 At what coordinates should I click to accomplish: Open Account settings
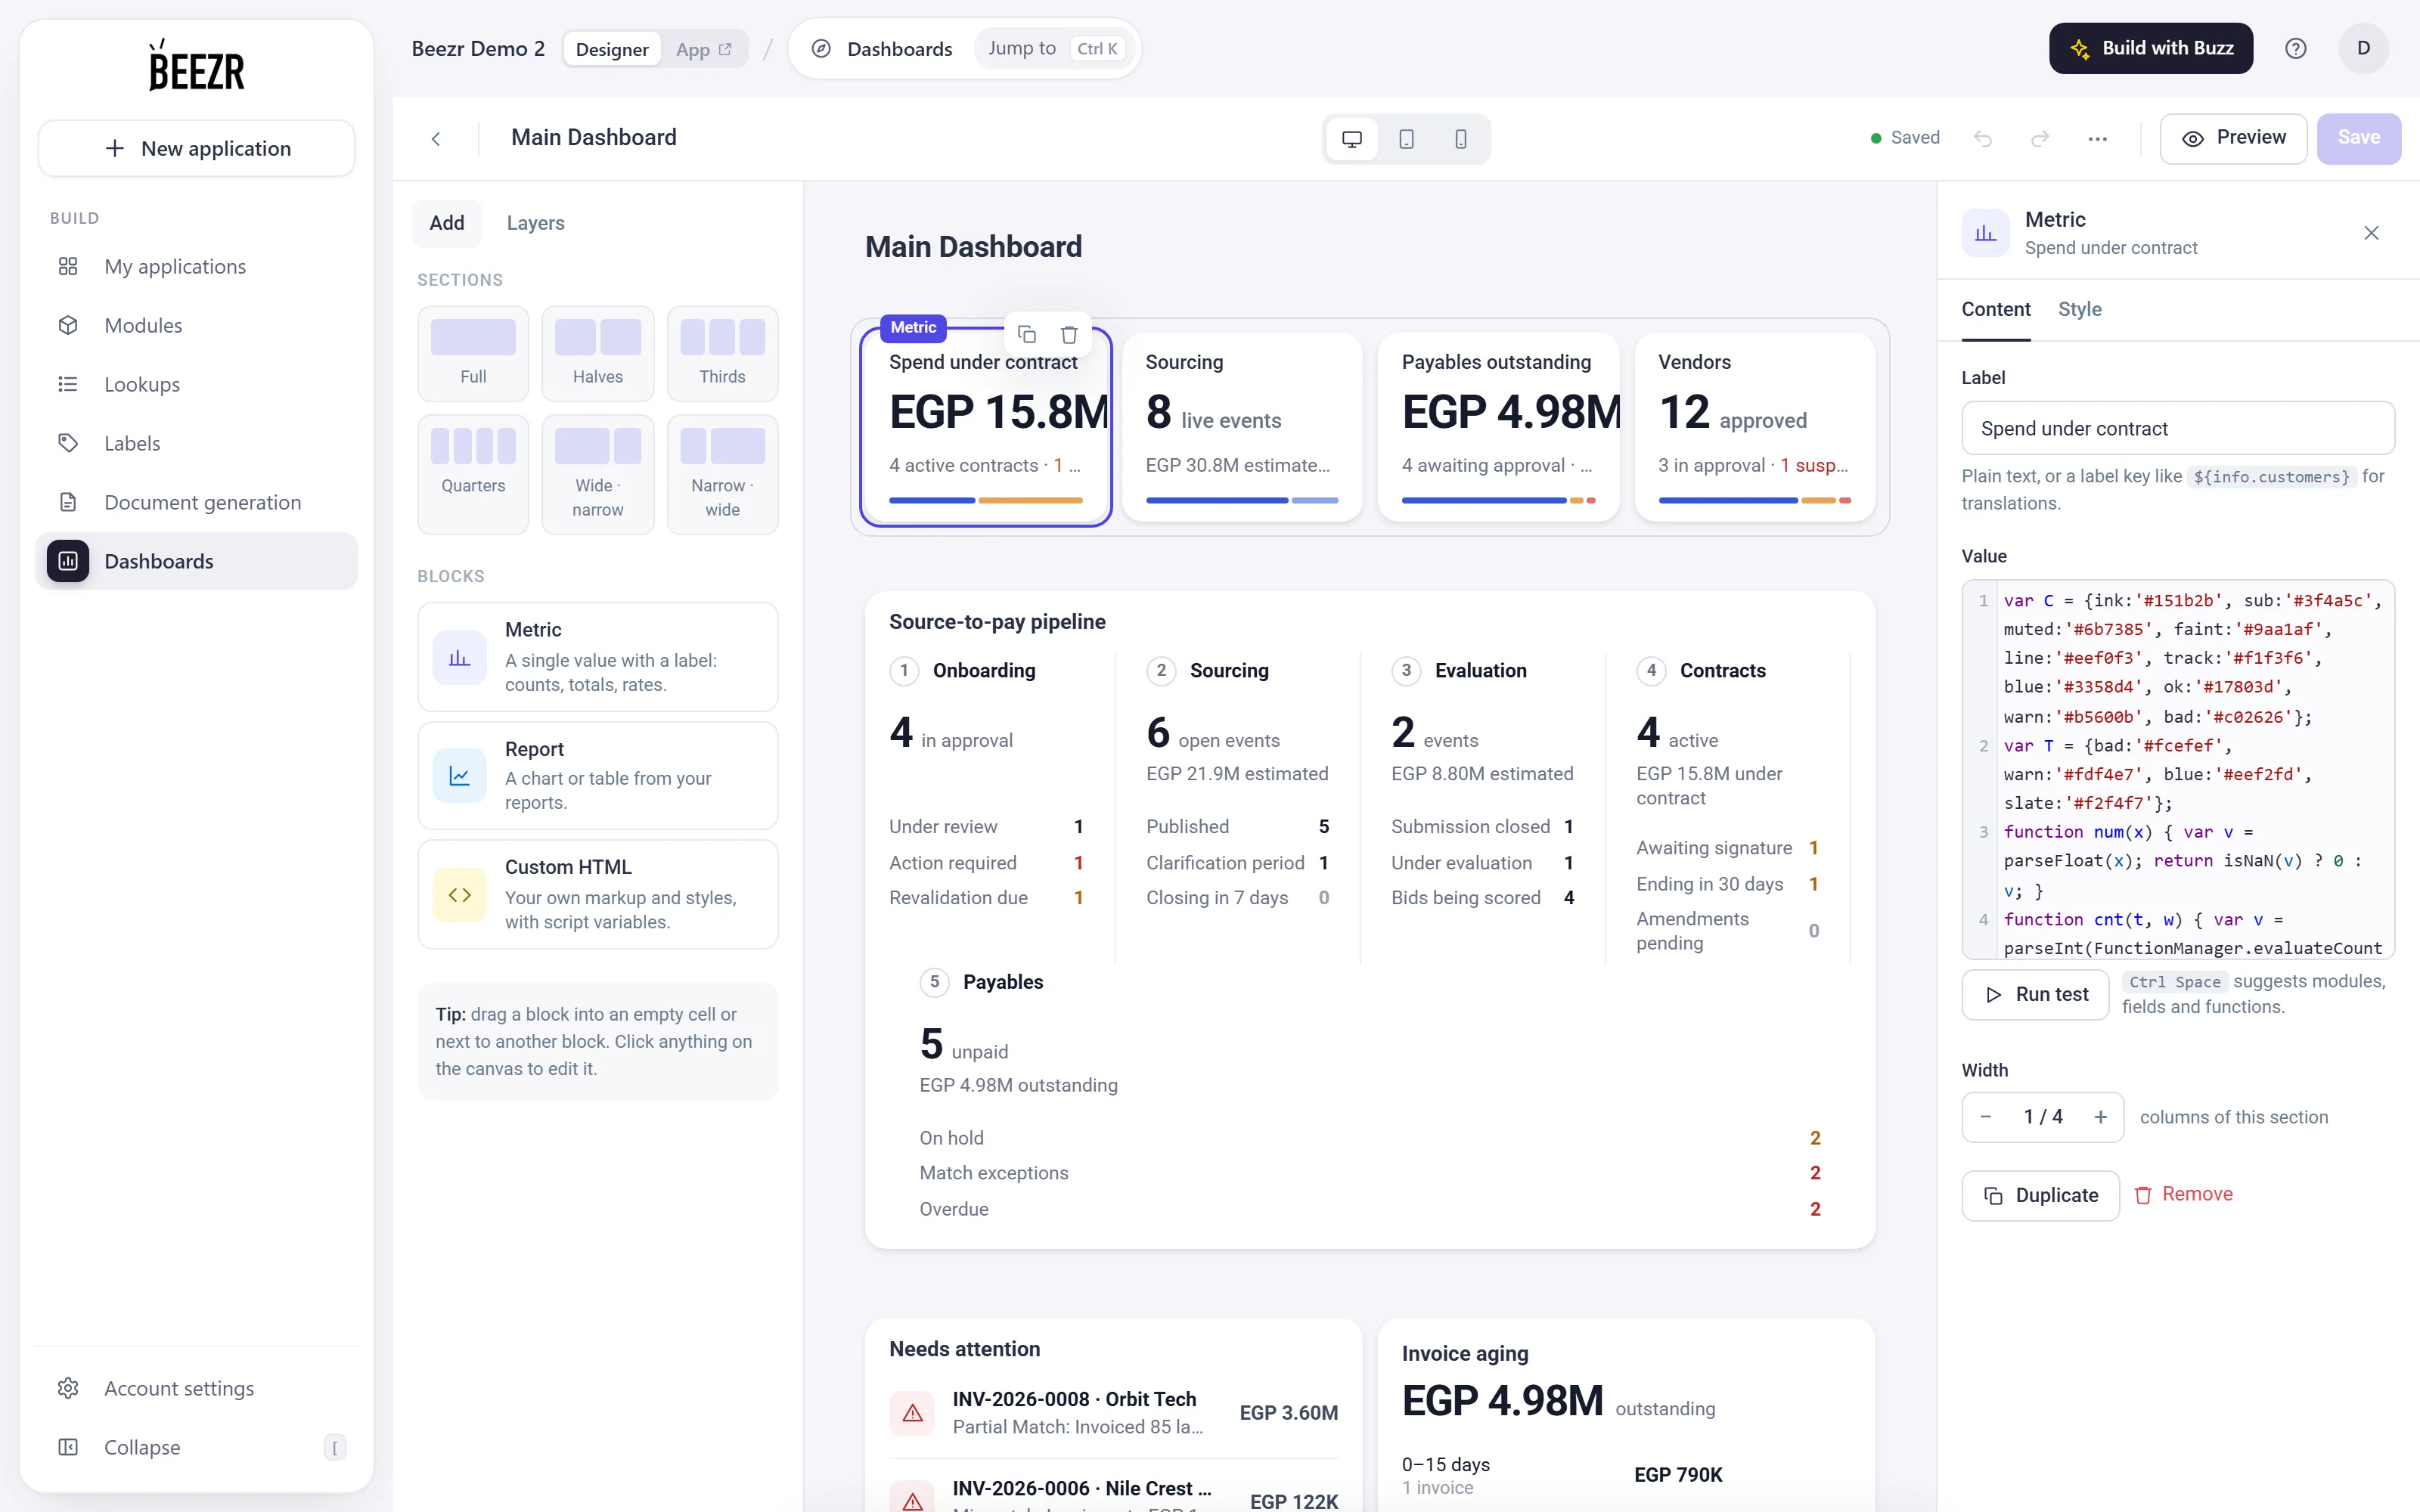[197, 1388]
